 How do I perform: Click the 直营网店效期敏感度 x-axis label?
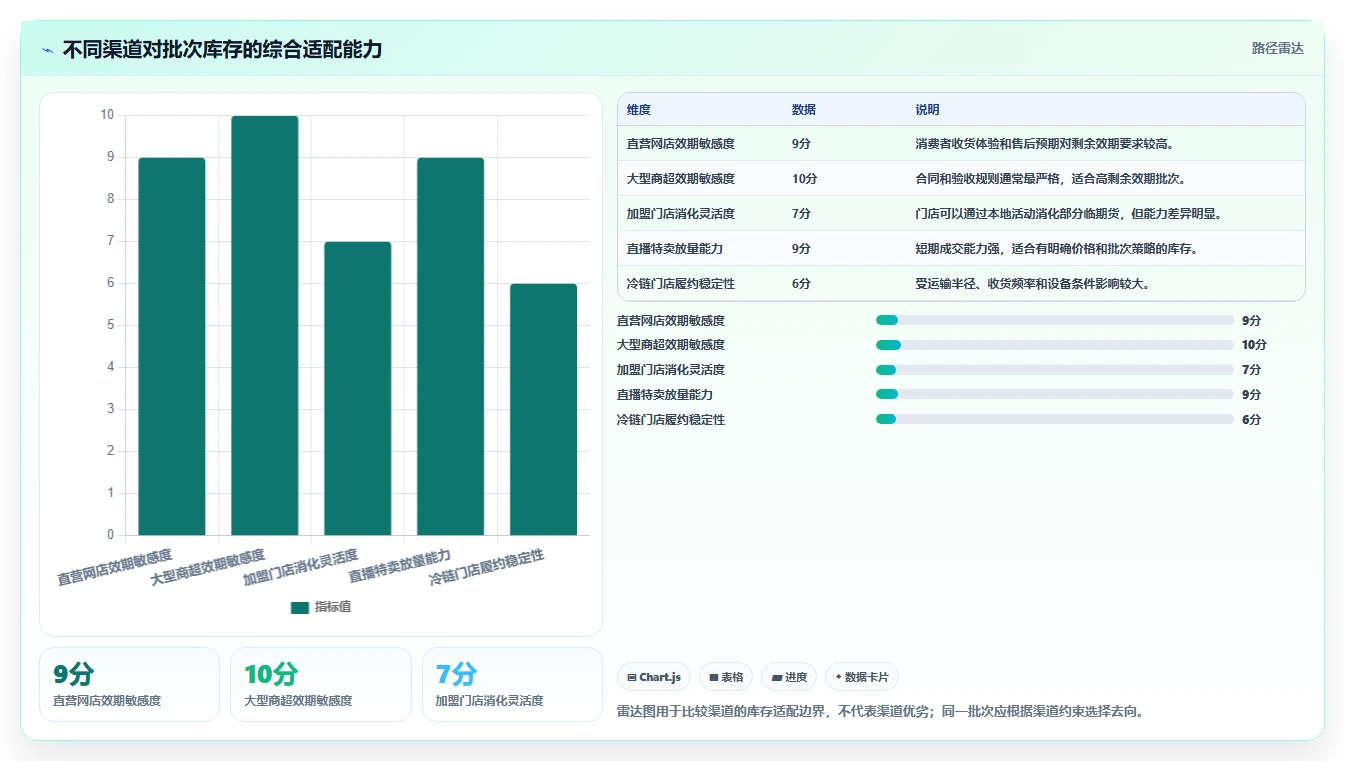[x=115, y=567]
